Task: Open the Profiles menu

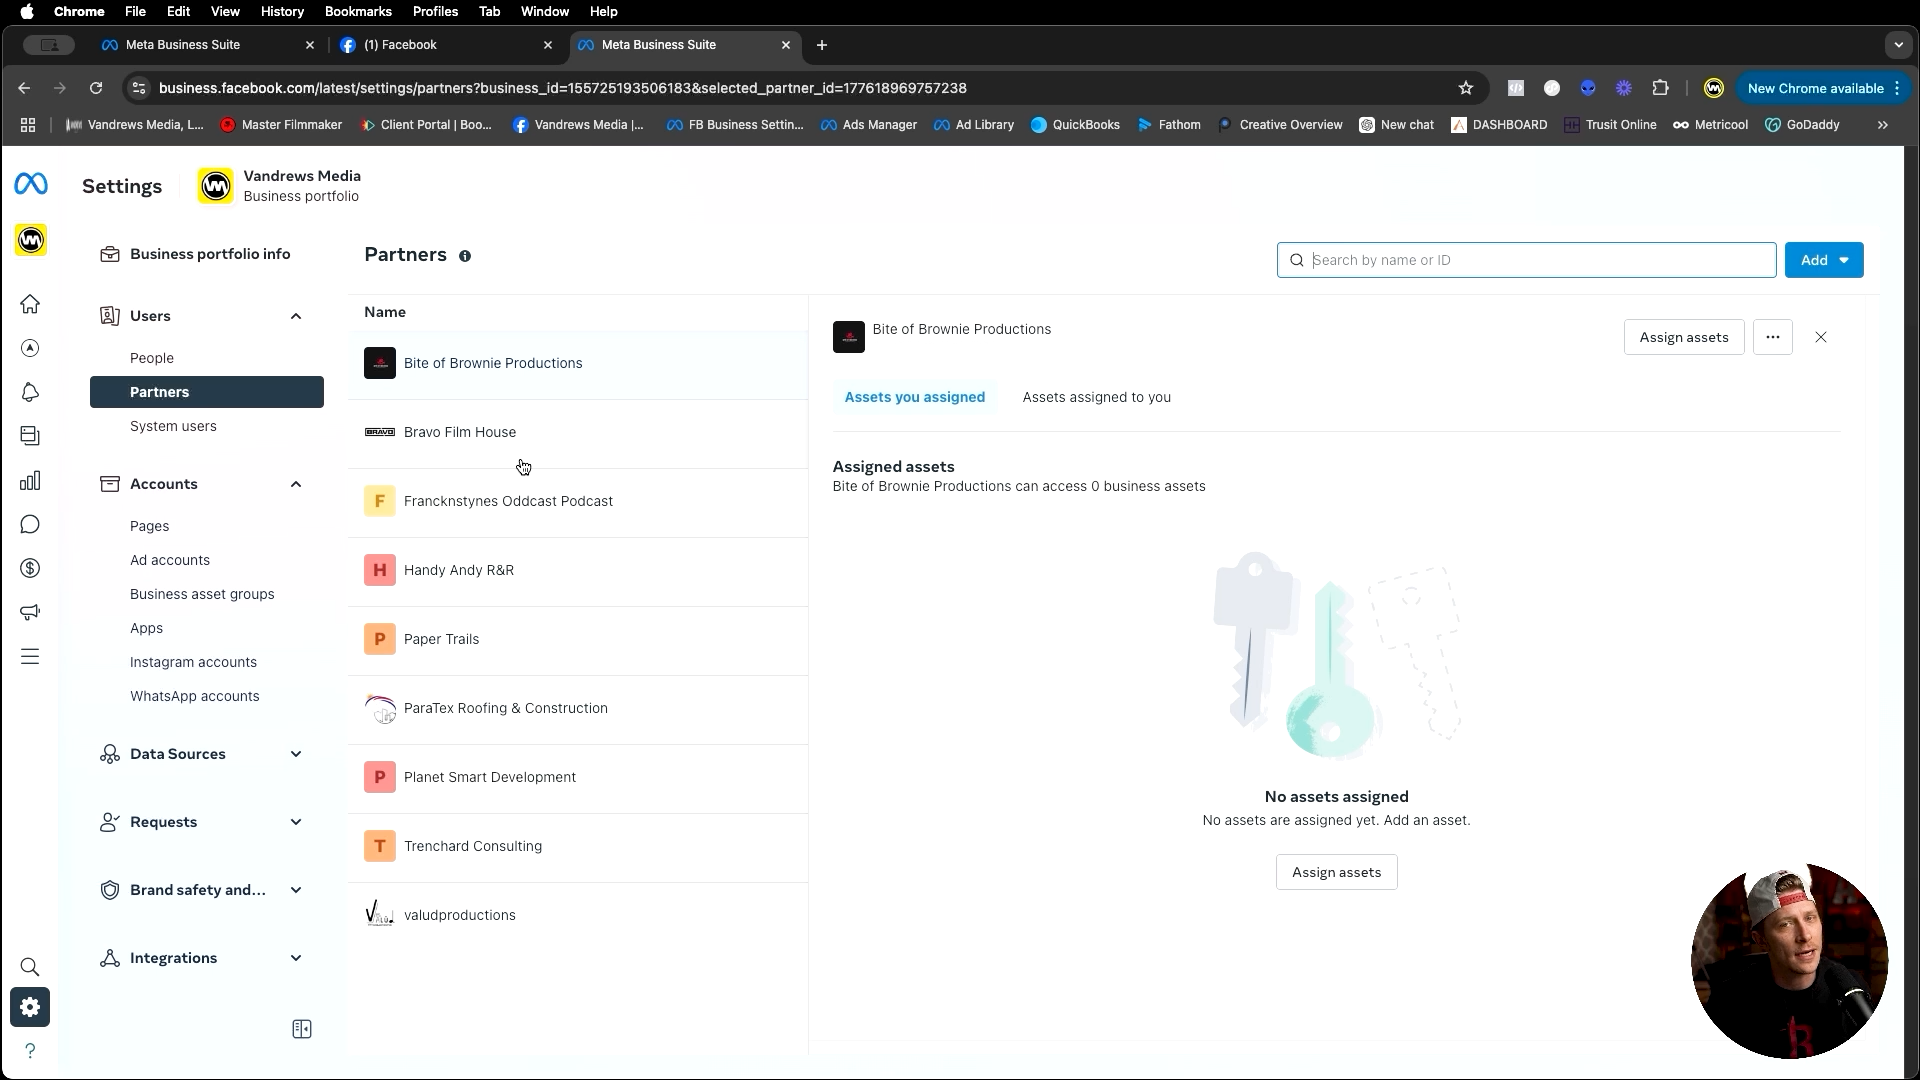Action: 435,11
